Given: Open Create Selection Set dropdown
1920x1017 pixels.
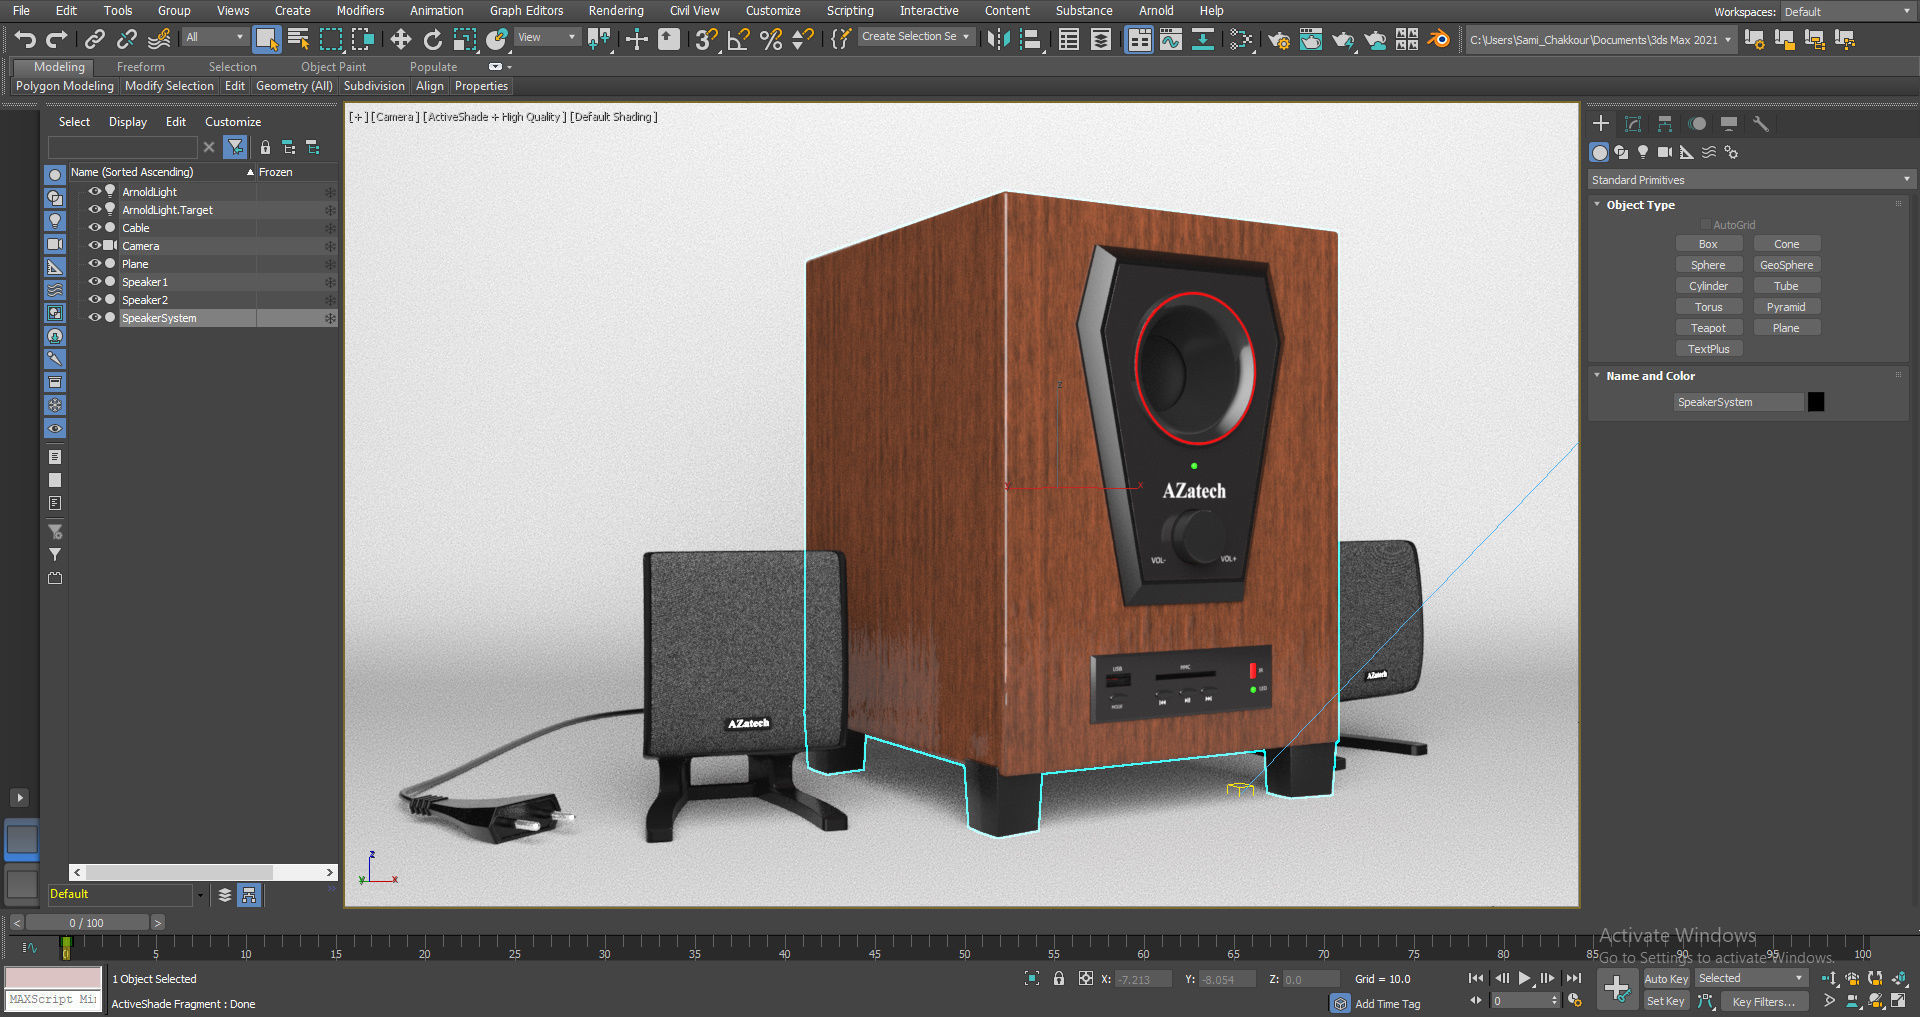Looking at the screenshot, I should pyautogui.click(x=916, y=37).
